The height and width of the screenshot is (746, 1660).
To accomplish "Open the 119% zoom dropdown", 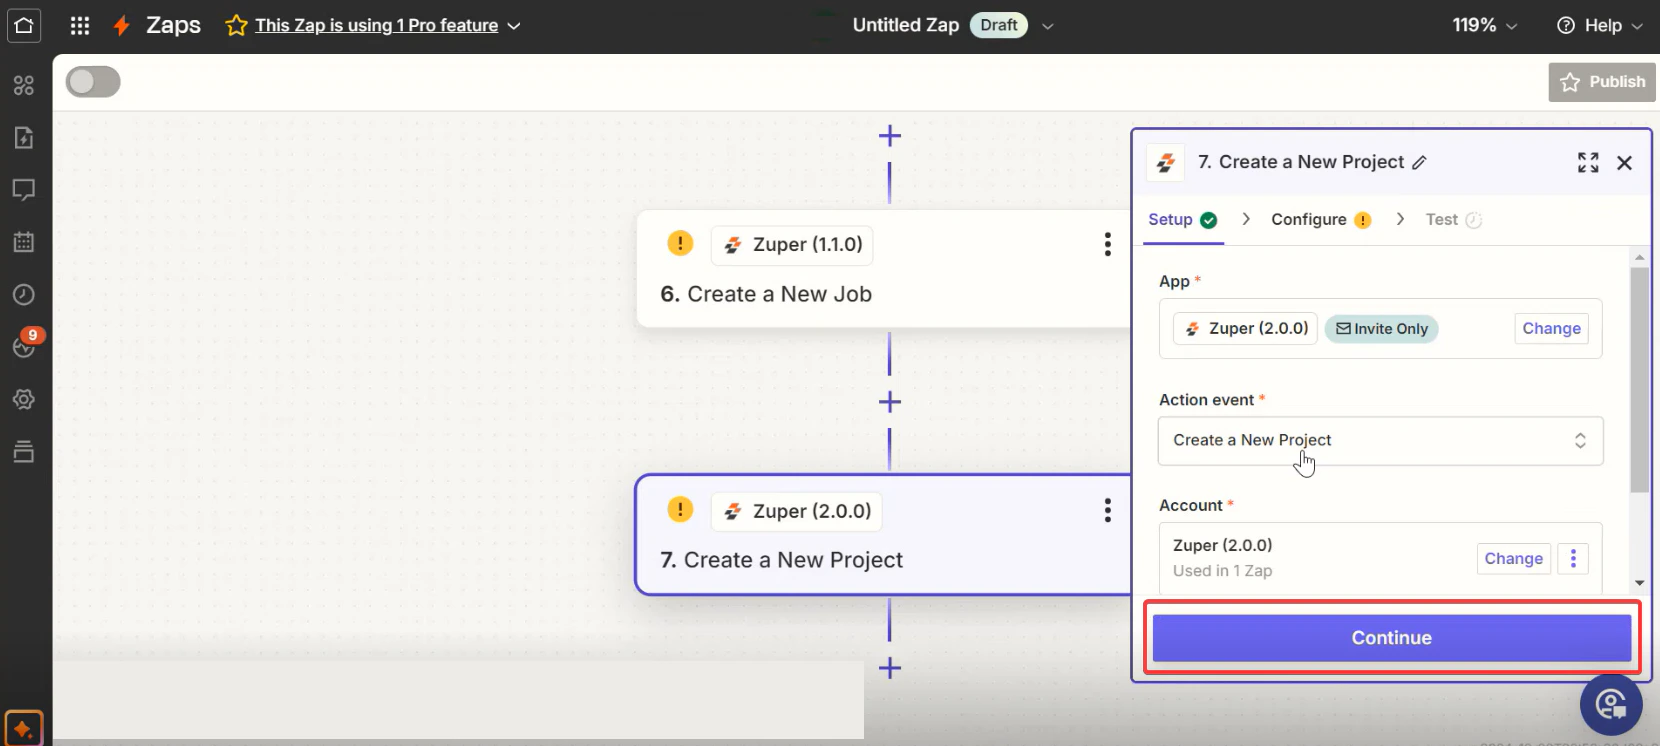I will 1484,25.
